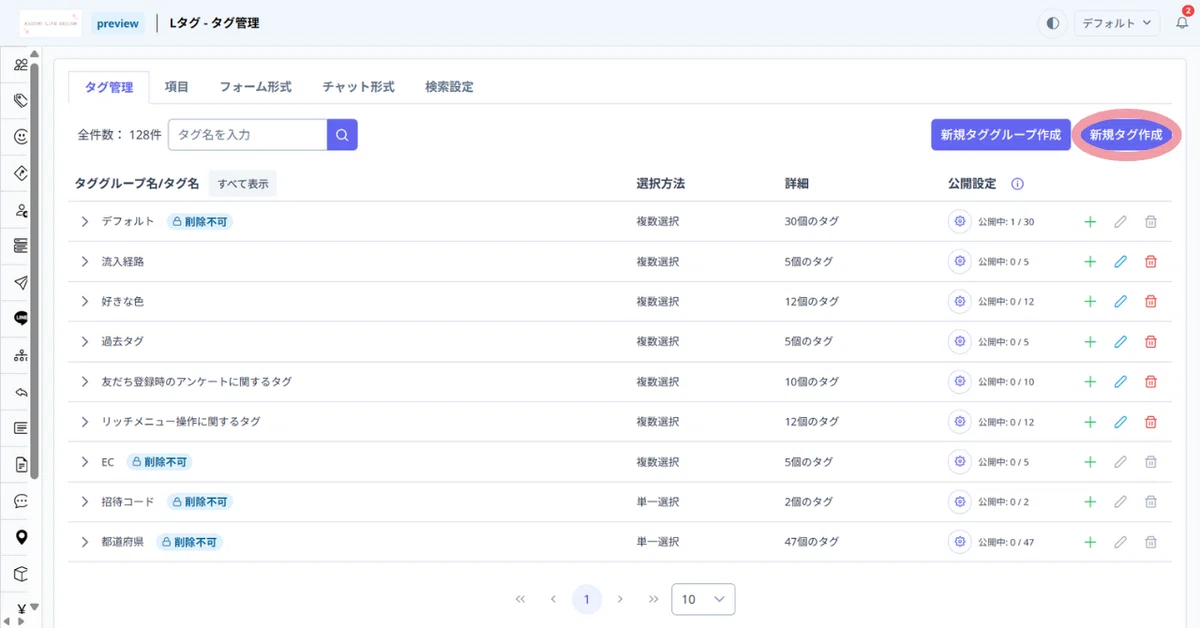Viewport: 1200px width, 628px height.
Task: Go to the next page arrow
Action: pyautogui.click(x=620, y=599)
